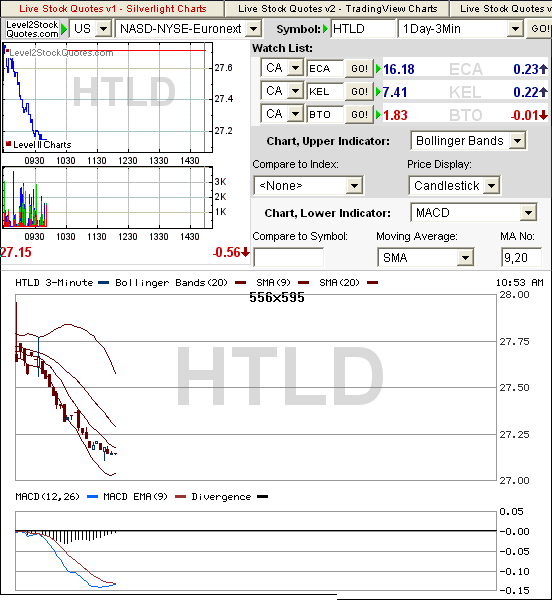Viewport: 552px width, 600px height.
Task: Click the HTLD intraday price mini chart
Action: point(107,98)
